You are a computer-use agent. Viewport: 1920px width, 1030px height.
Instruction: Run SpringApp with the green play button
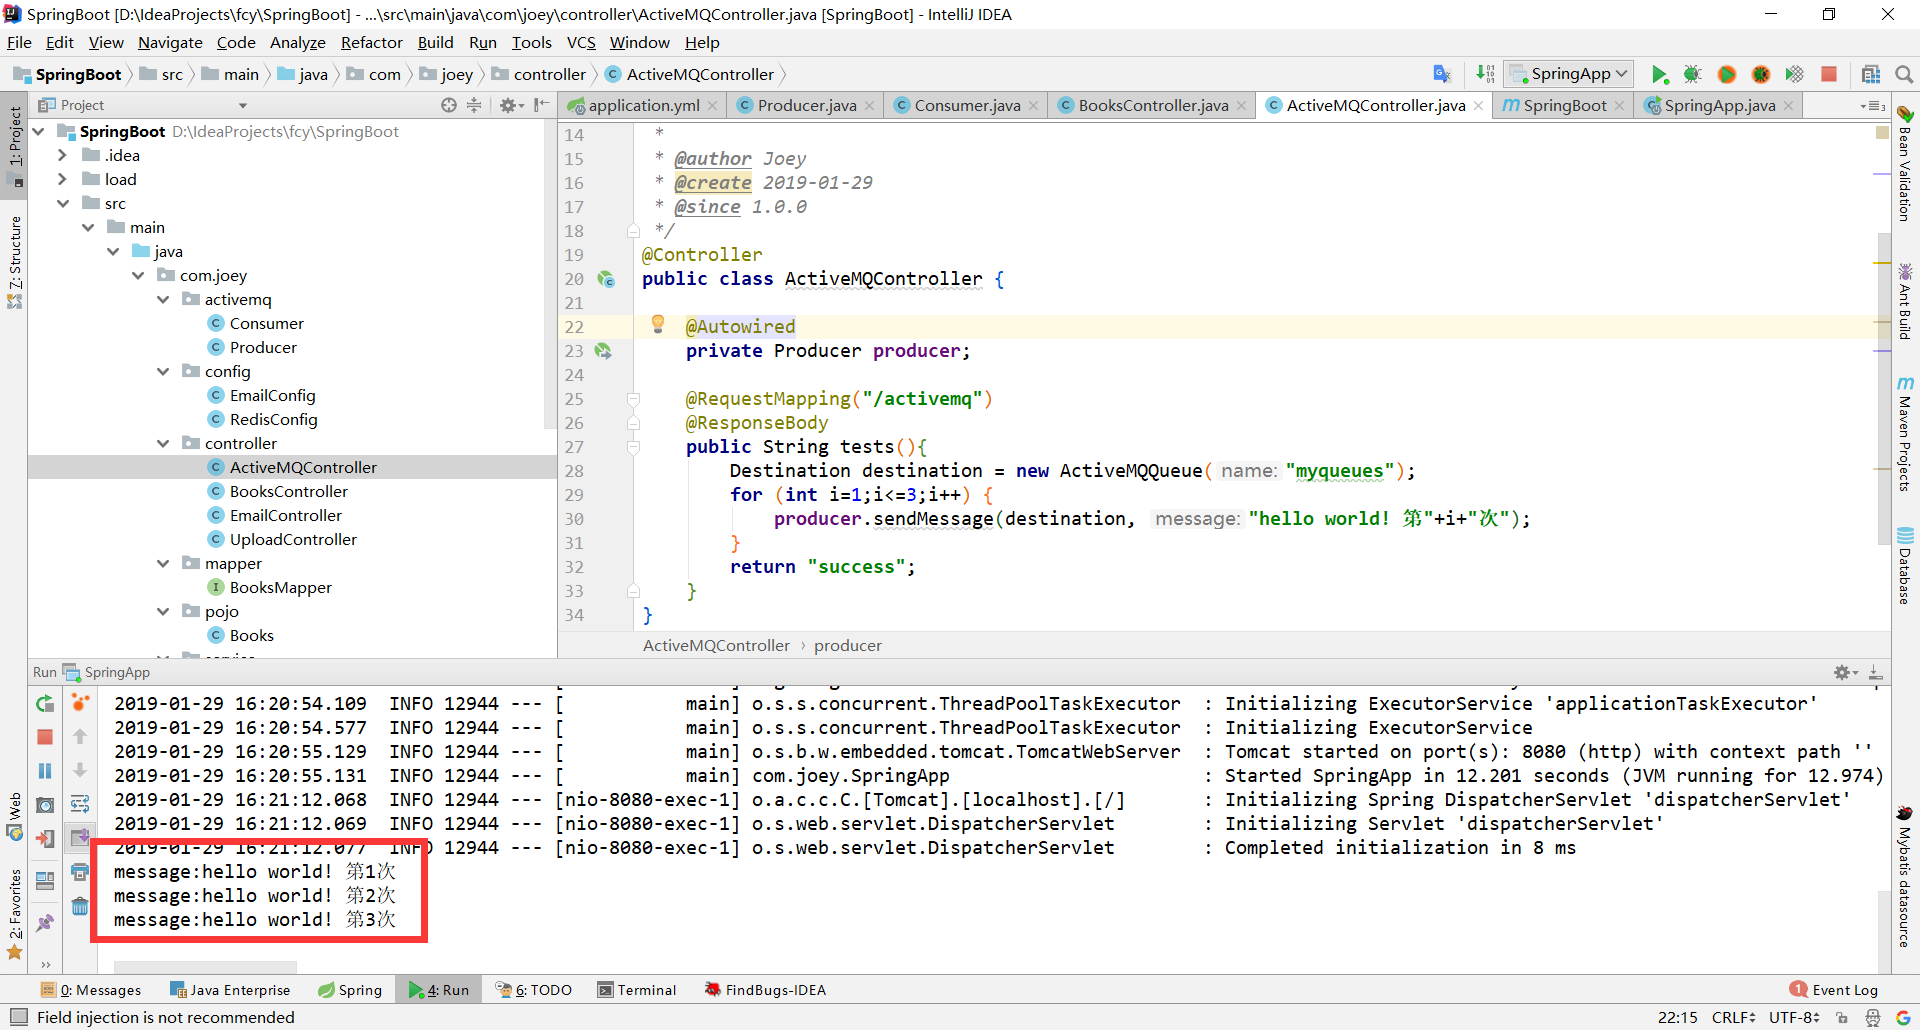(1659, 74)
